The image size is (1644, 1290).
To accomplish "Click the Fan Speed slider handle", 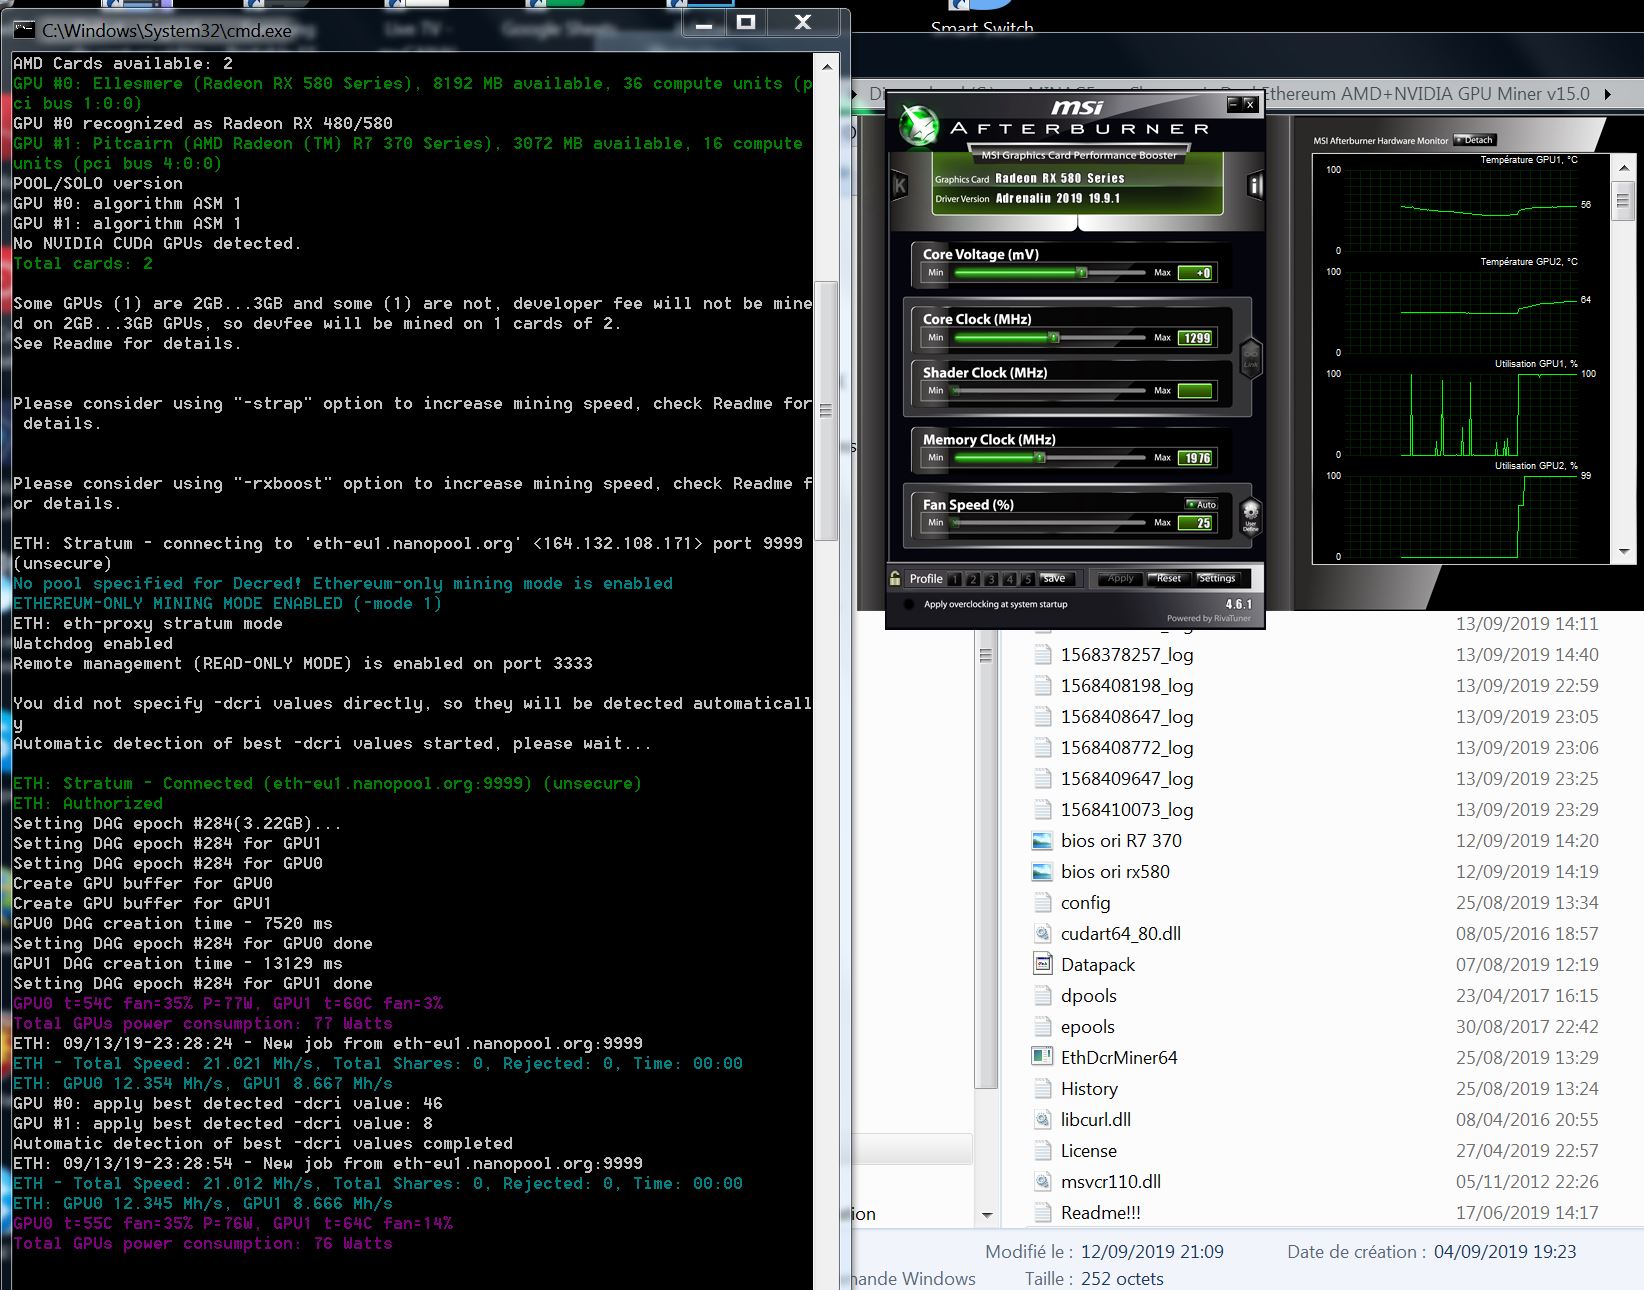I will point(956,522).
